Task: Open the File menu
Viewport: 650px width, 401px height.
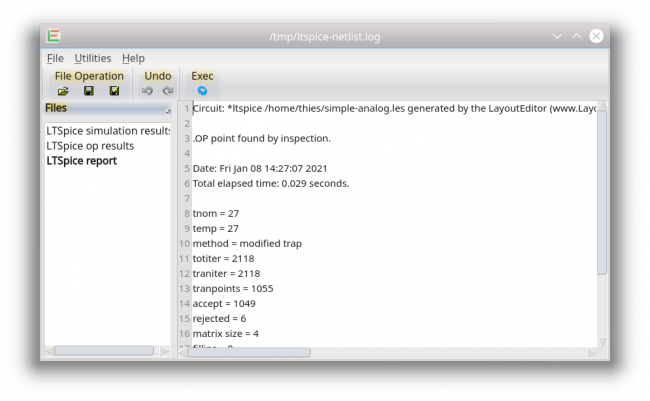Action: [x=55, y=58]
